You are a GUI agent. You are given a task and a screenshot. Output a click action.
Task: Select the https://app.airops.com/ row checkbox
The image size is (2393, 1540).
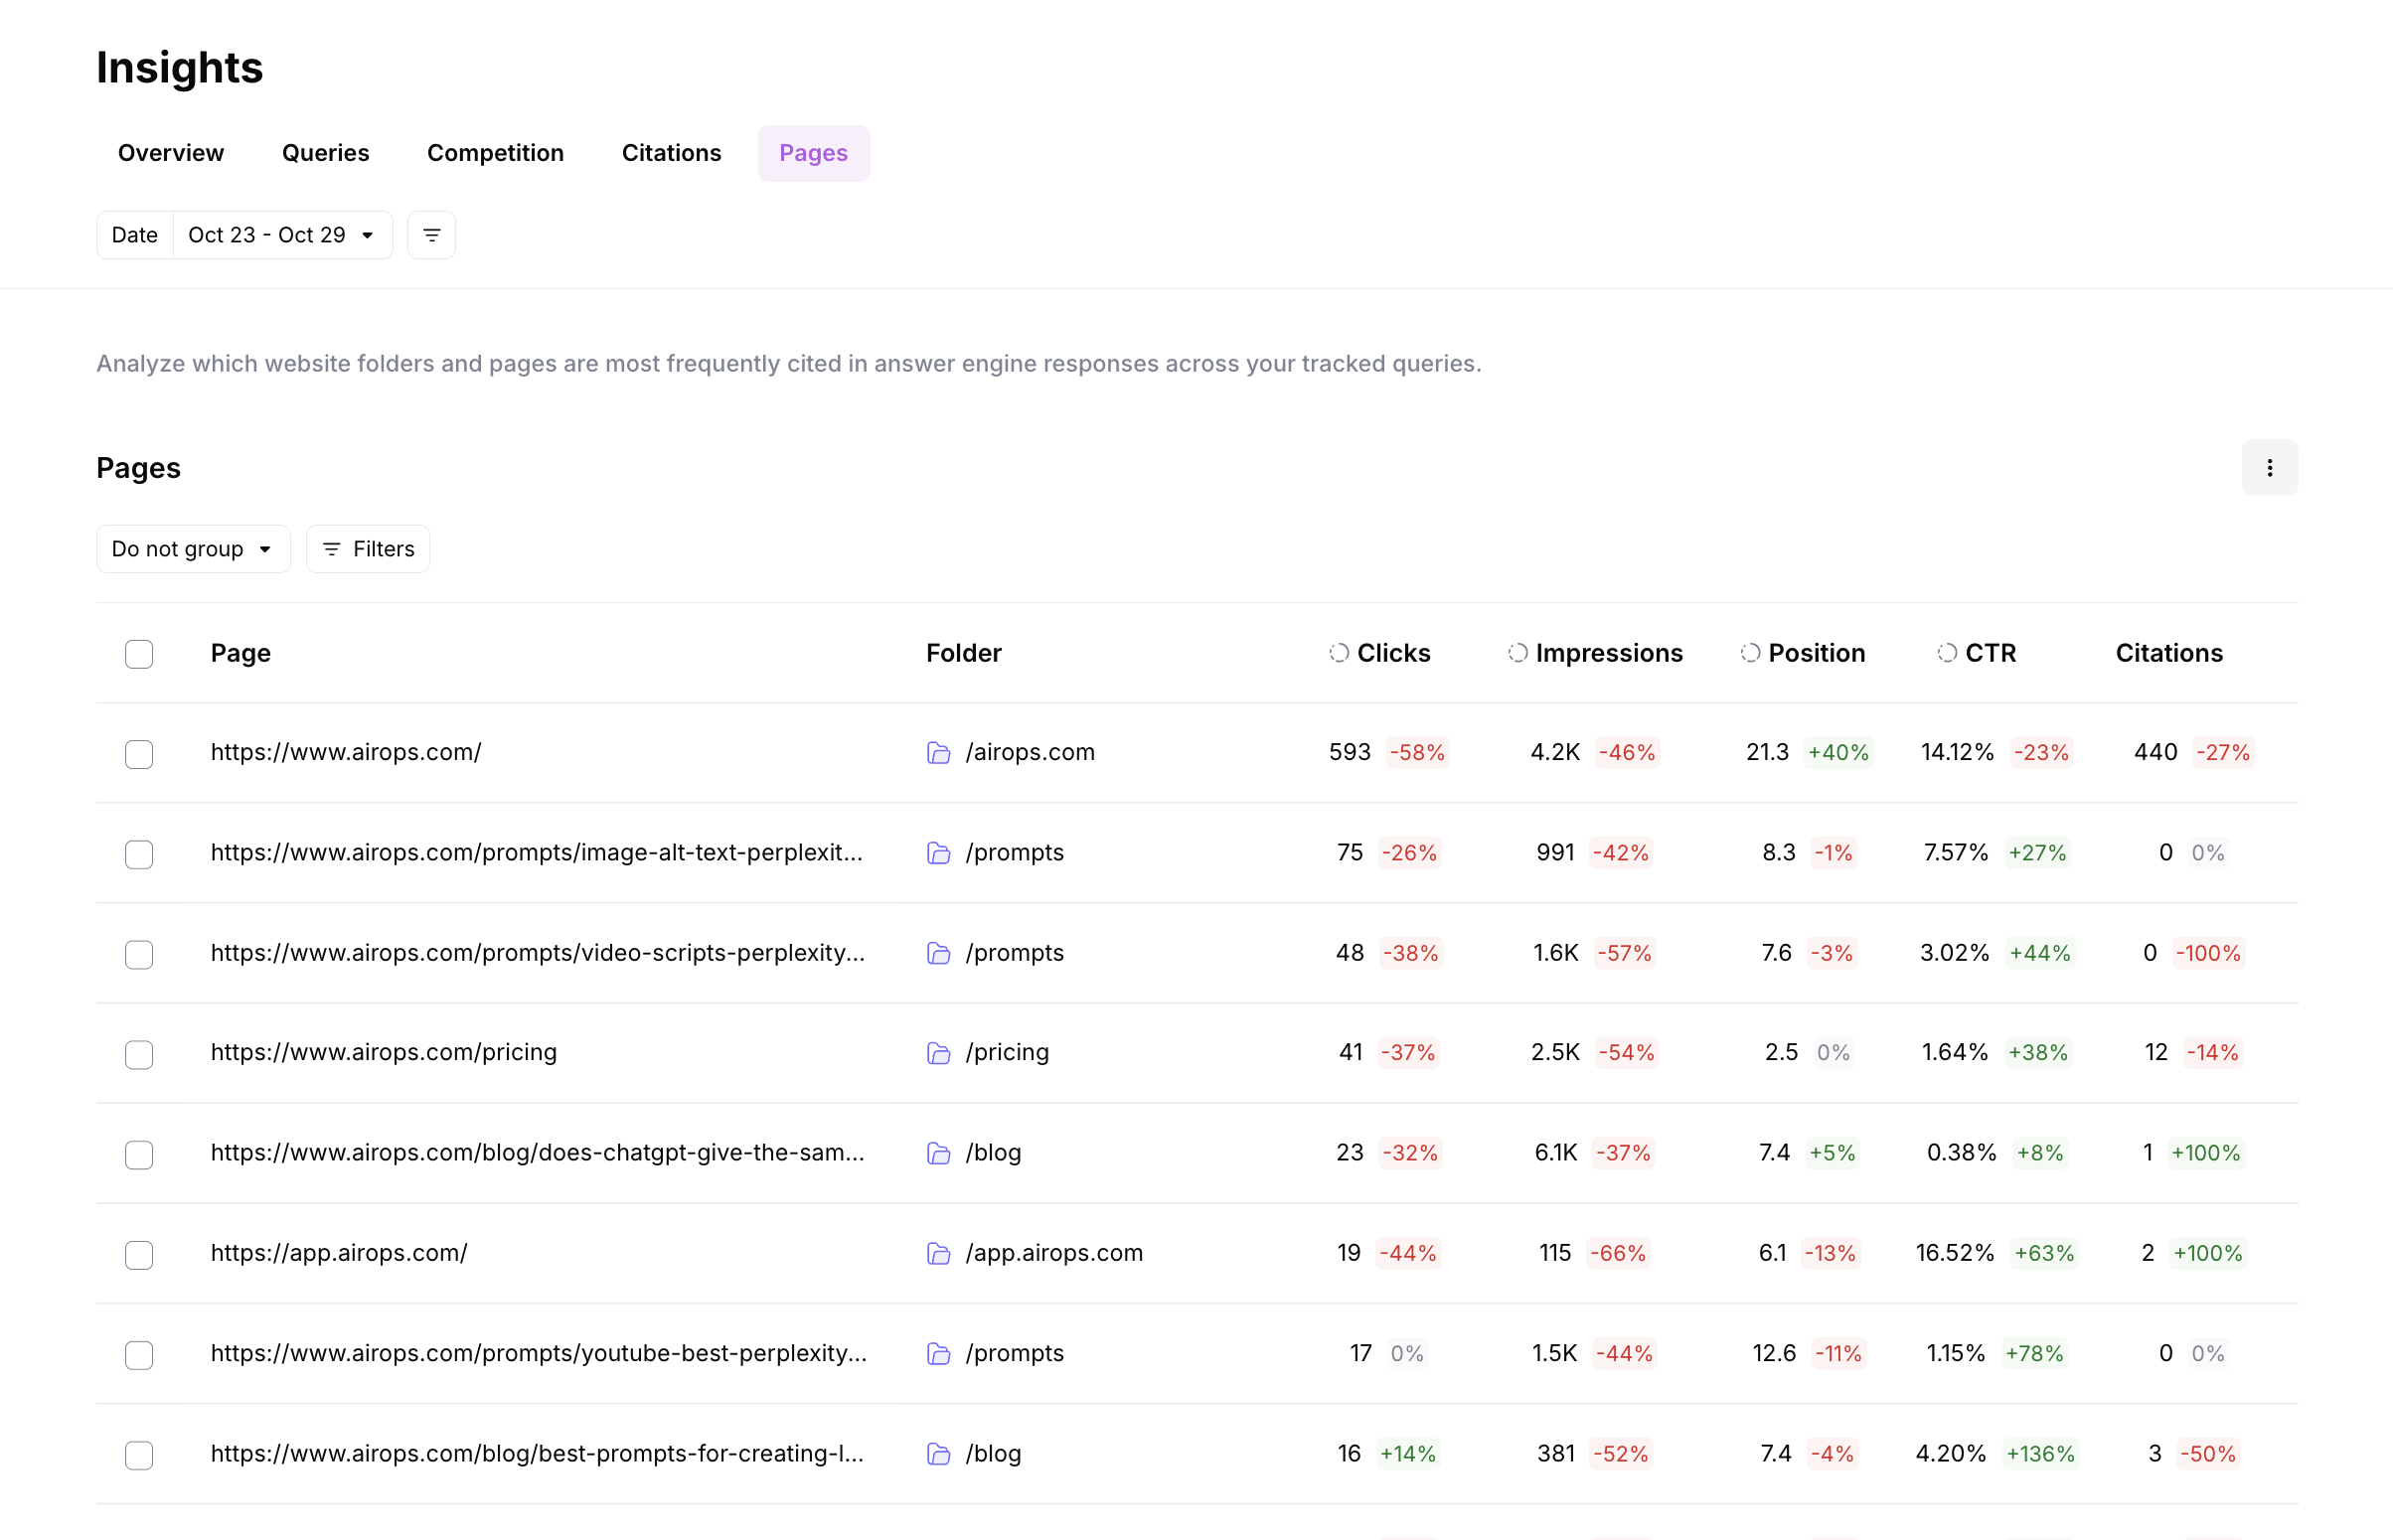pos(139,1254)
